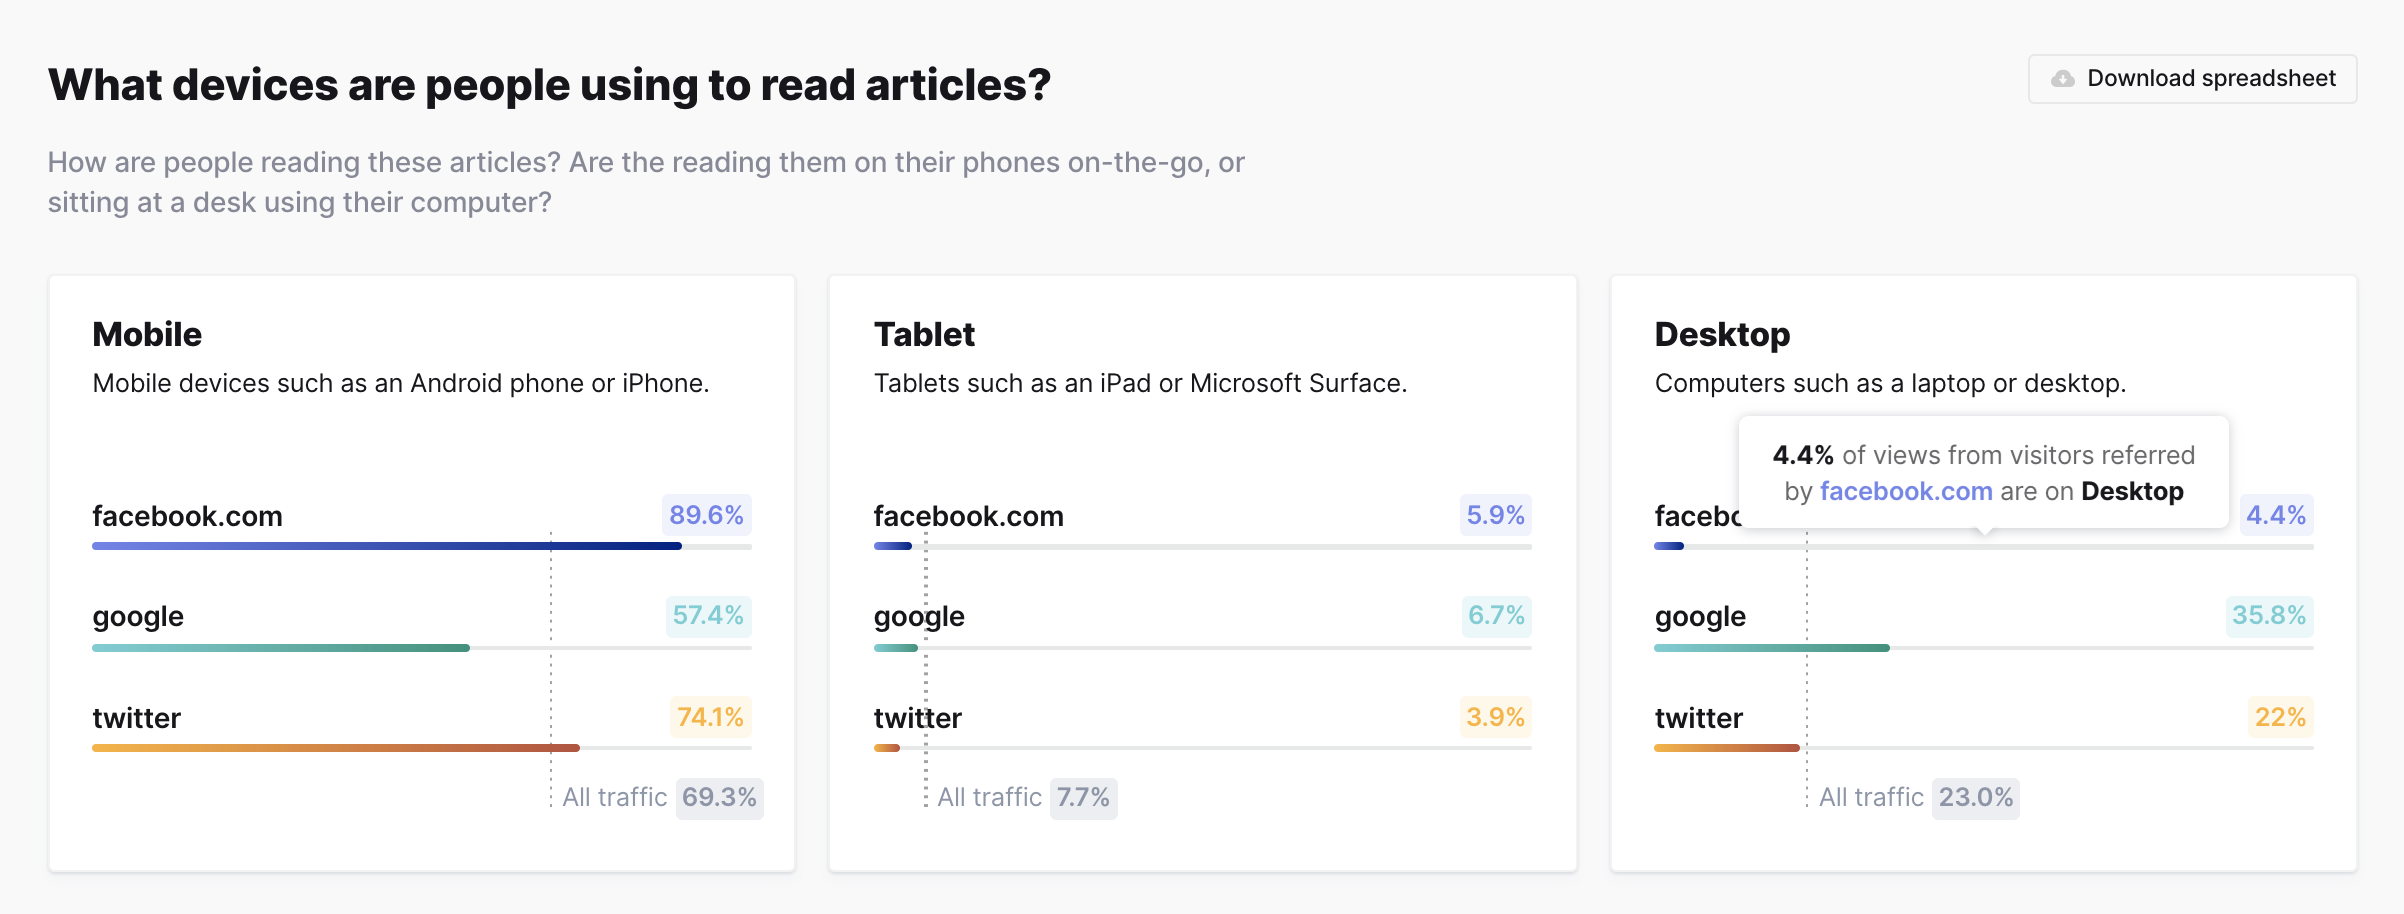Click the 3.9% badge for twitter Tablet
This screenshot has width=2404, height=914.
[x=1496, y=717]
